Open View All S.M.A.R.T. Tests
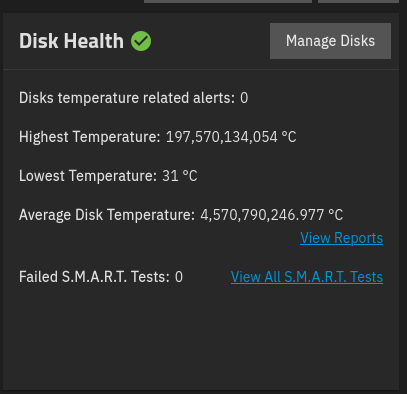The image size is (407, 394). 307,277
